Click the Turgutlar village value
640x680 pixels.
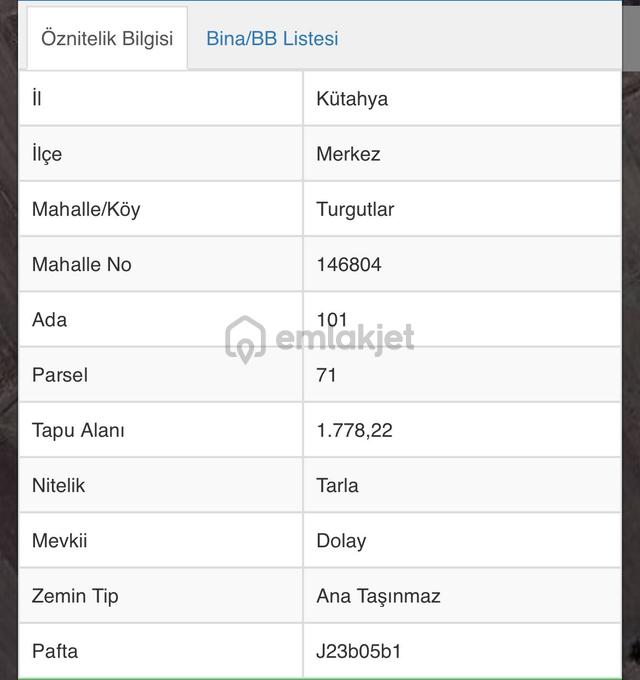pos(355,209)
